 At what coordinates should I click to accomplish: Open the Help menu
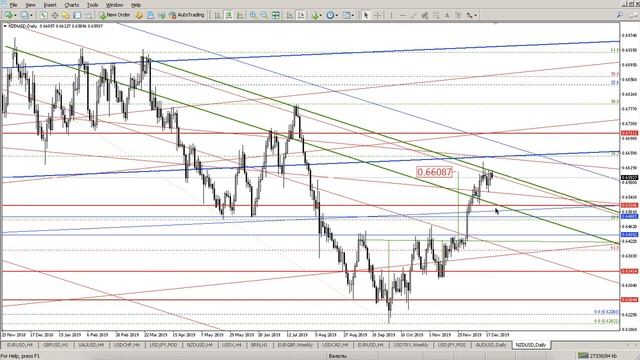[x=136, y=5]
